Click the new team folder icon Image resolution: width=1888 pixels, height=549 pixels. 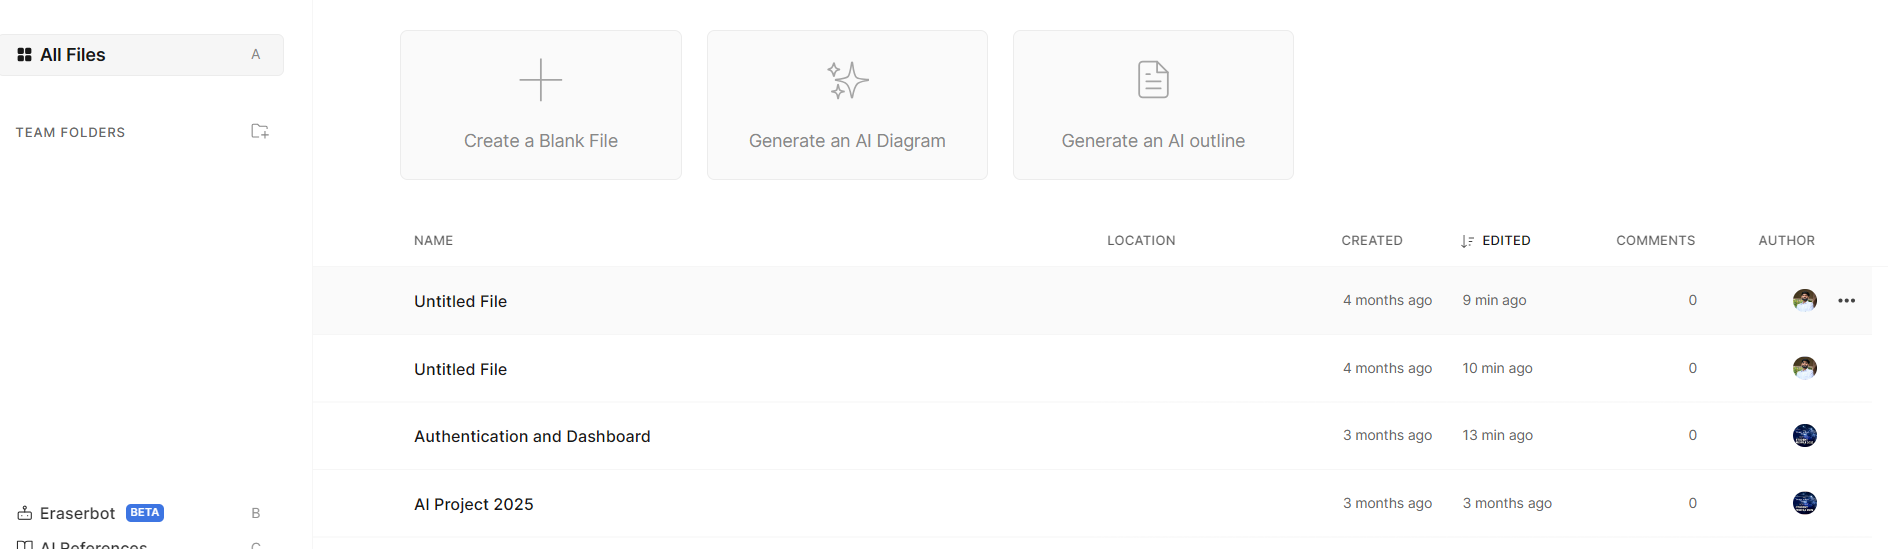coord(260,131)
